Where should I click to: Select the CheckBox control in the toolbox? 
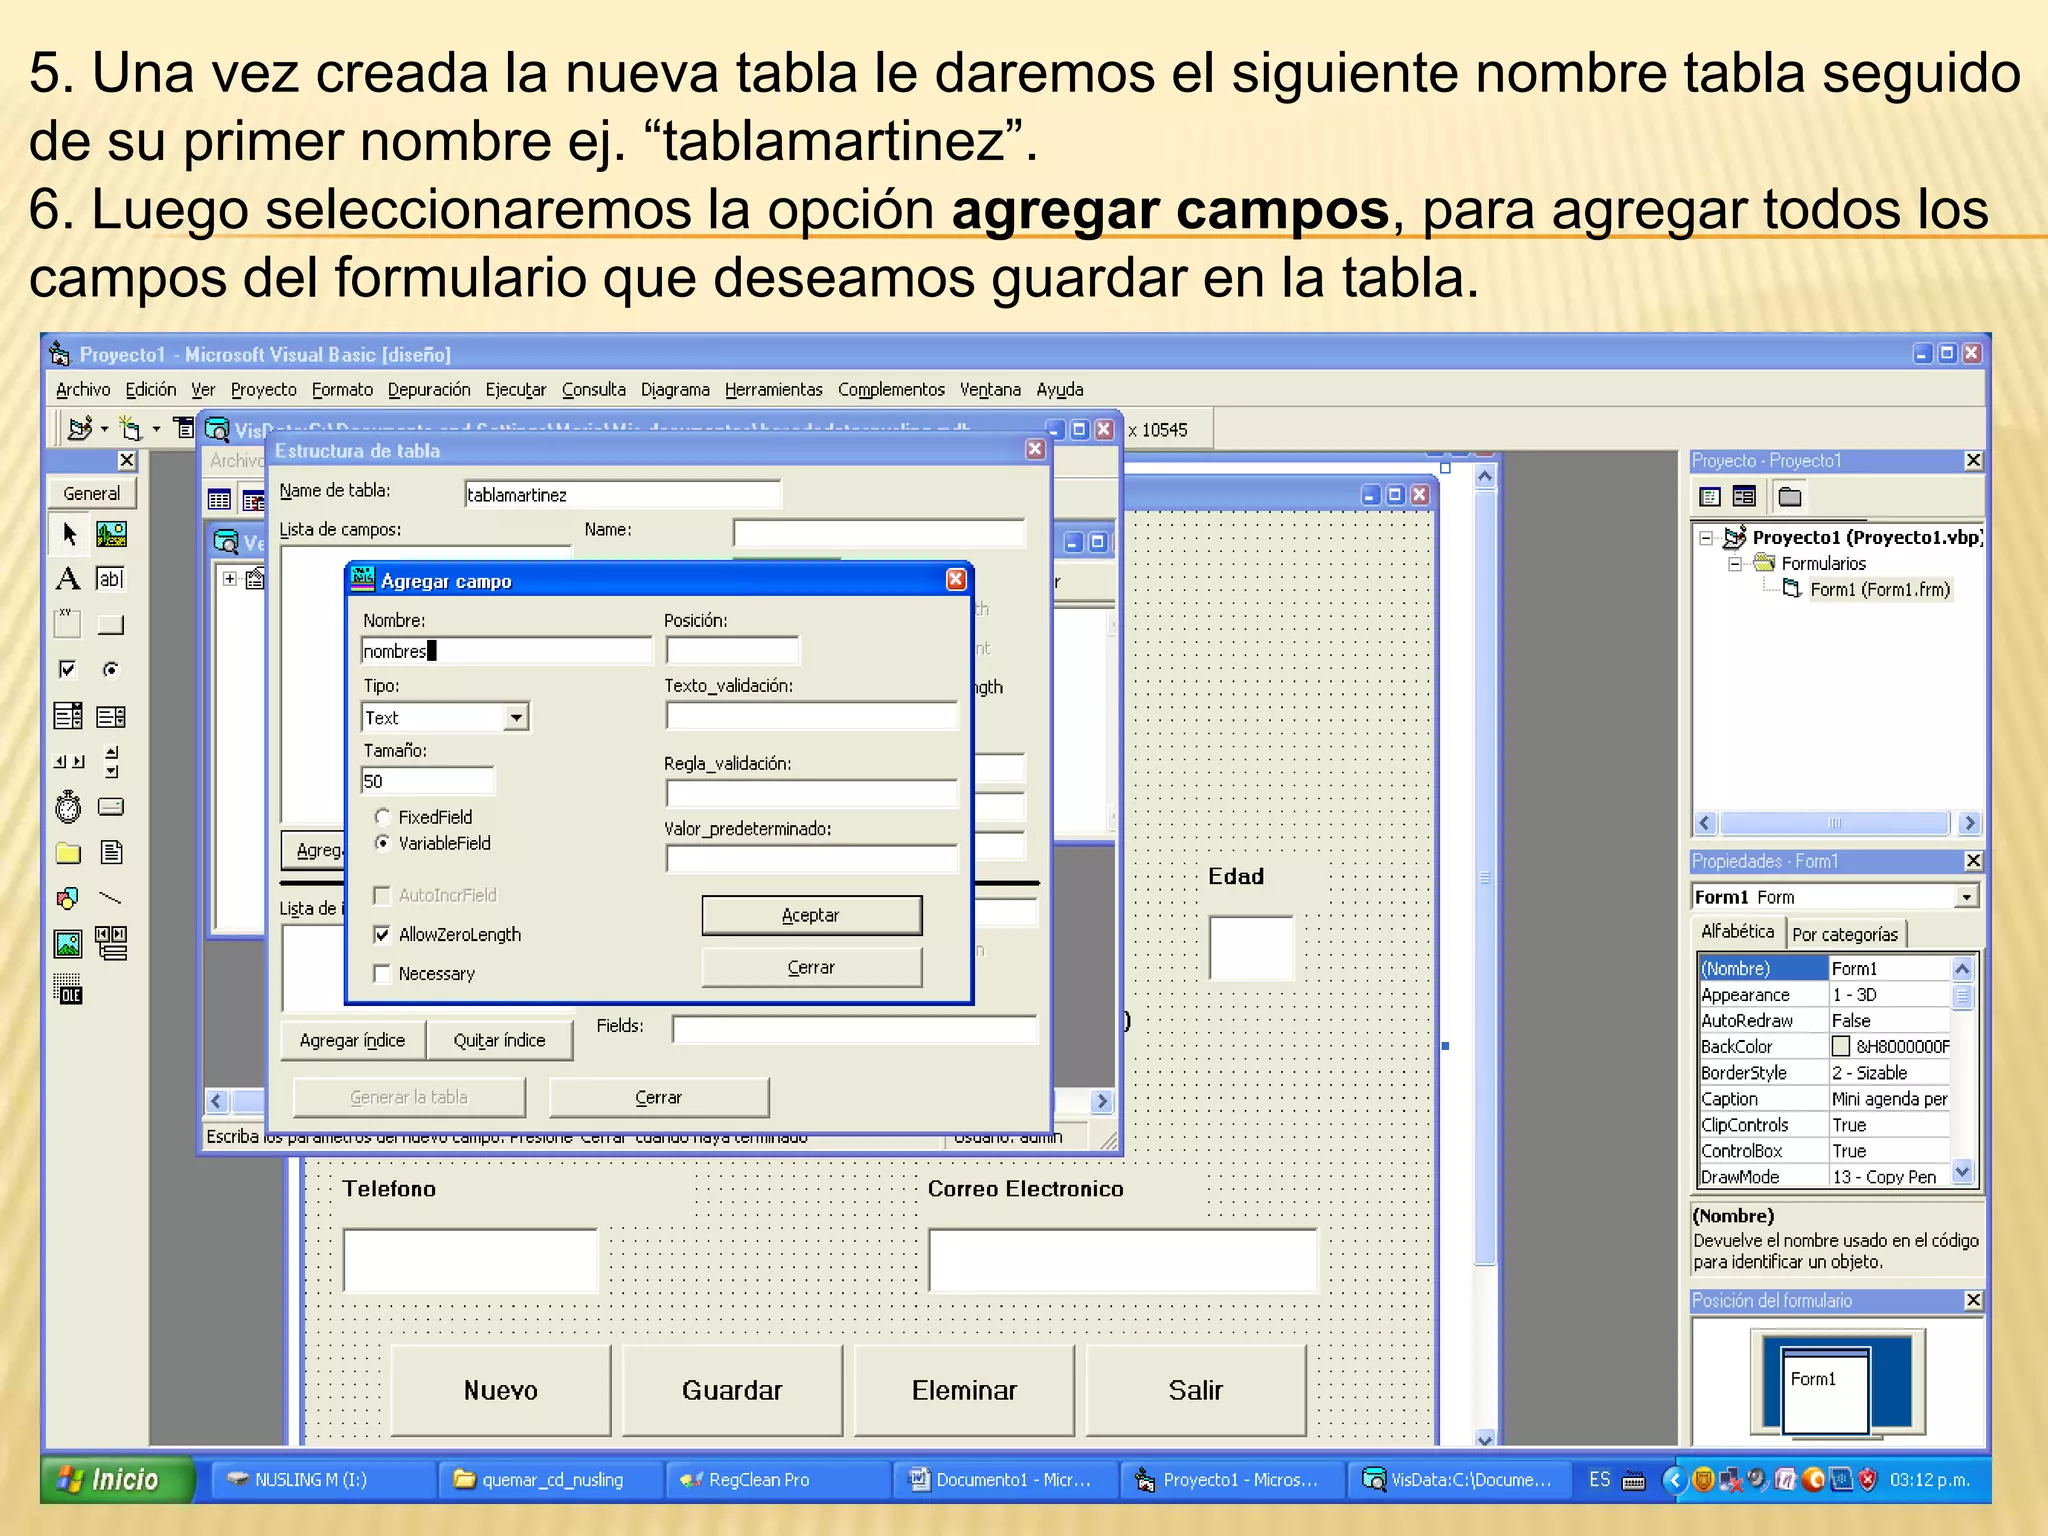click(68, 669)
